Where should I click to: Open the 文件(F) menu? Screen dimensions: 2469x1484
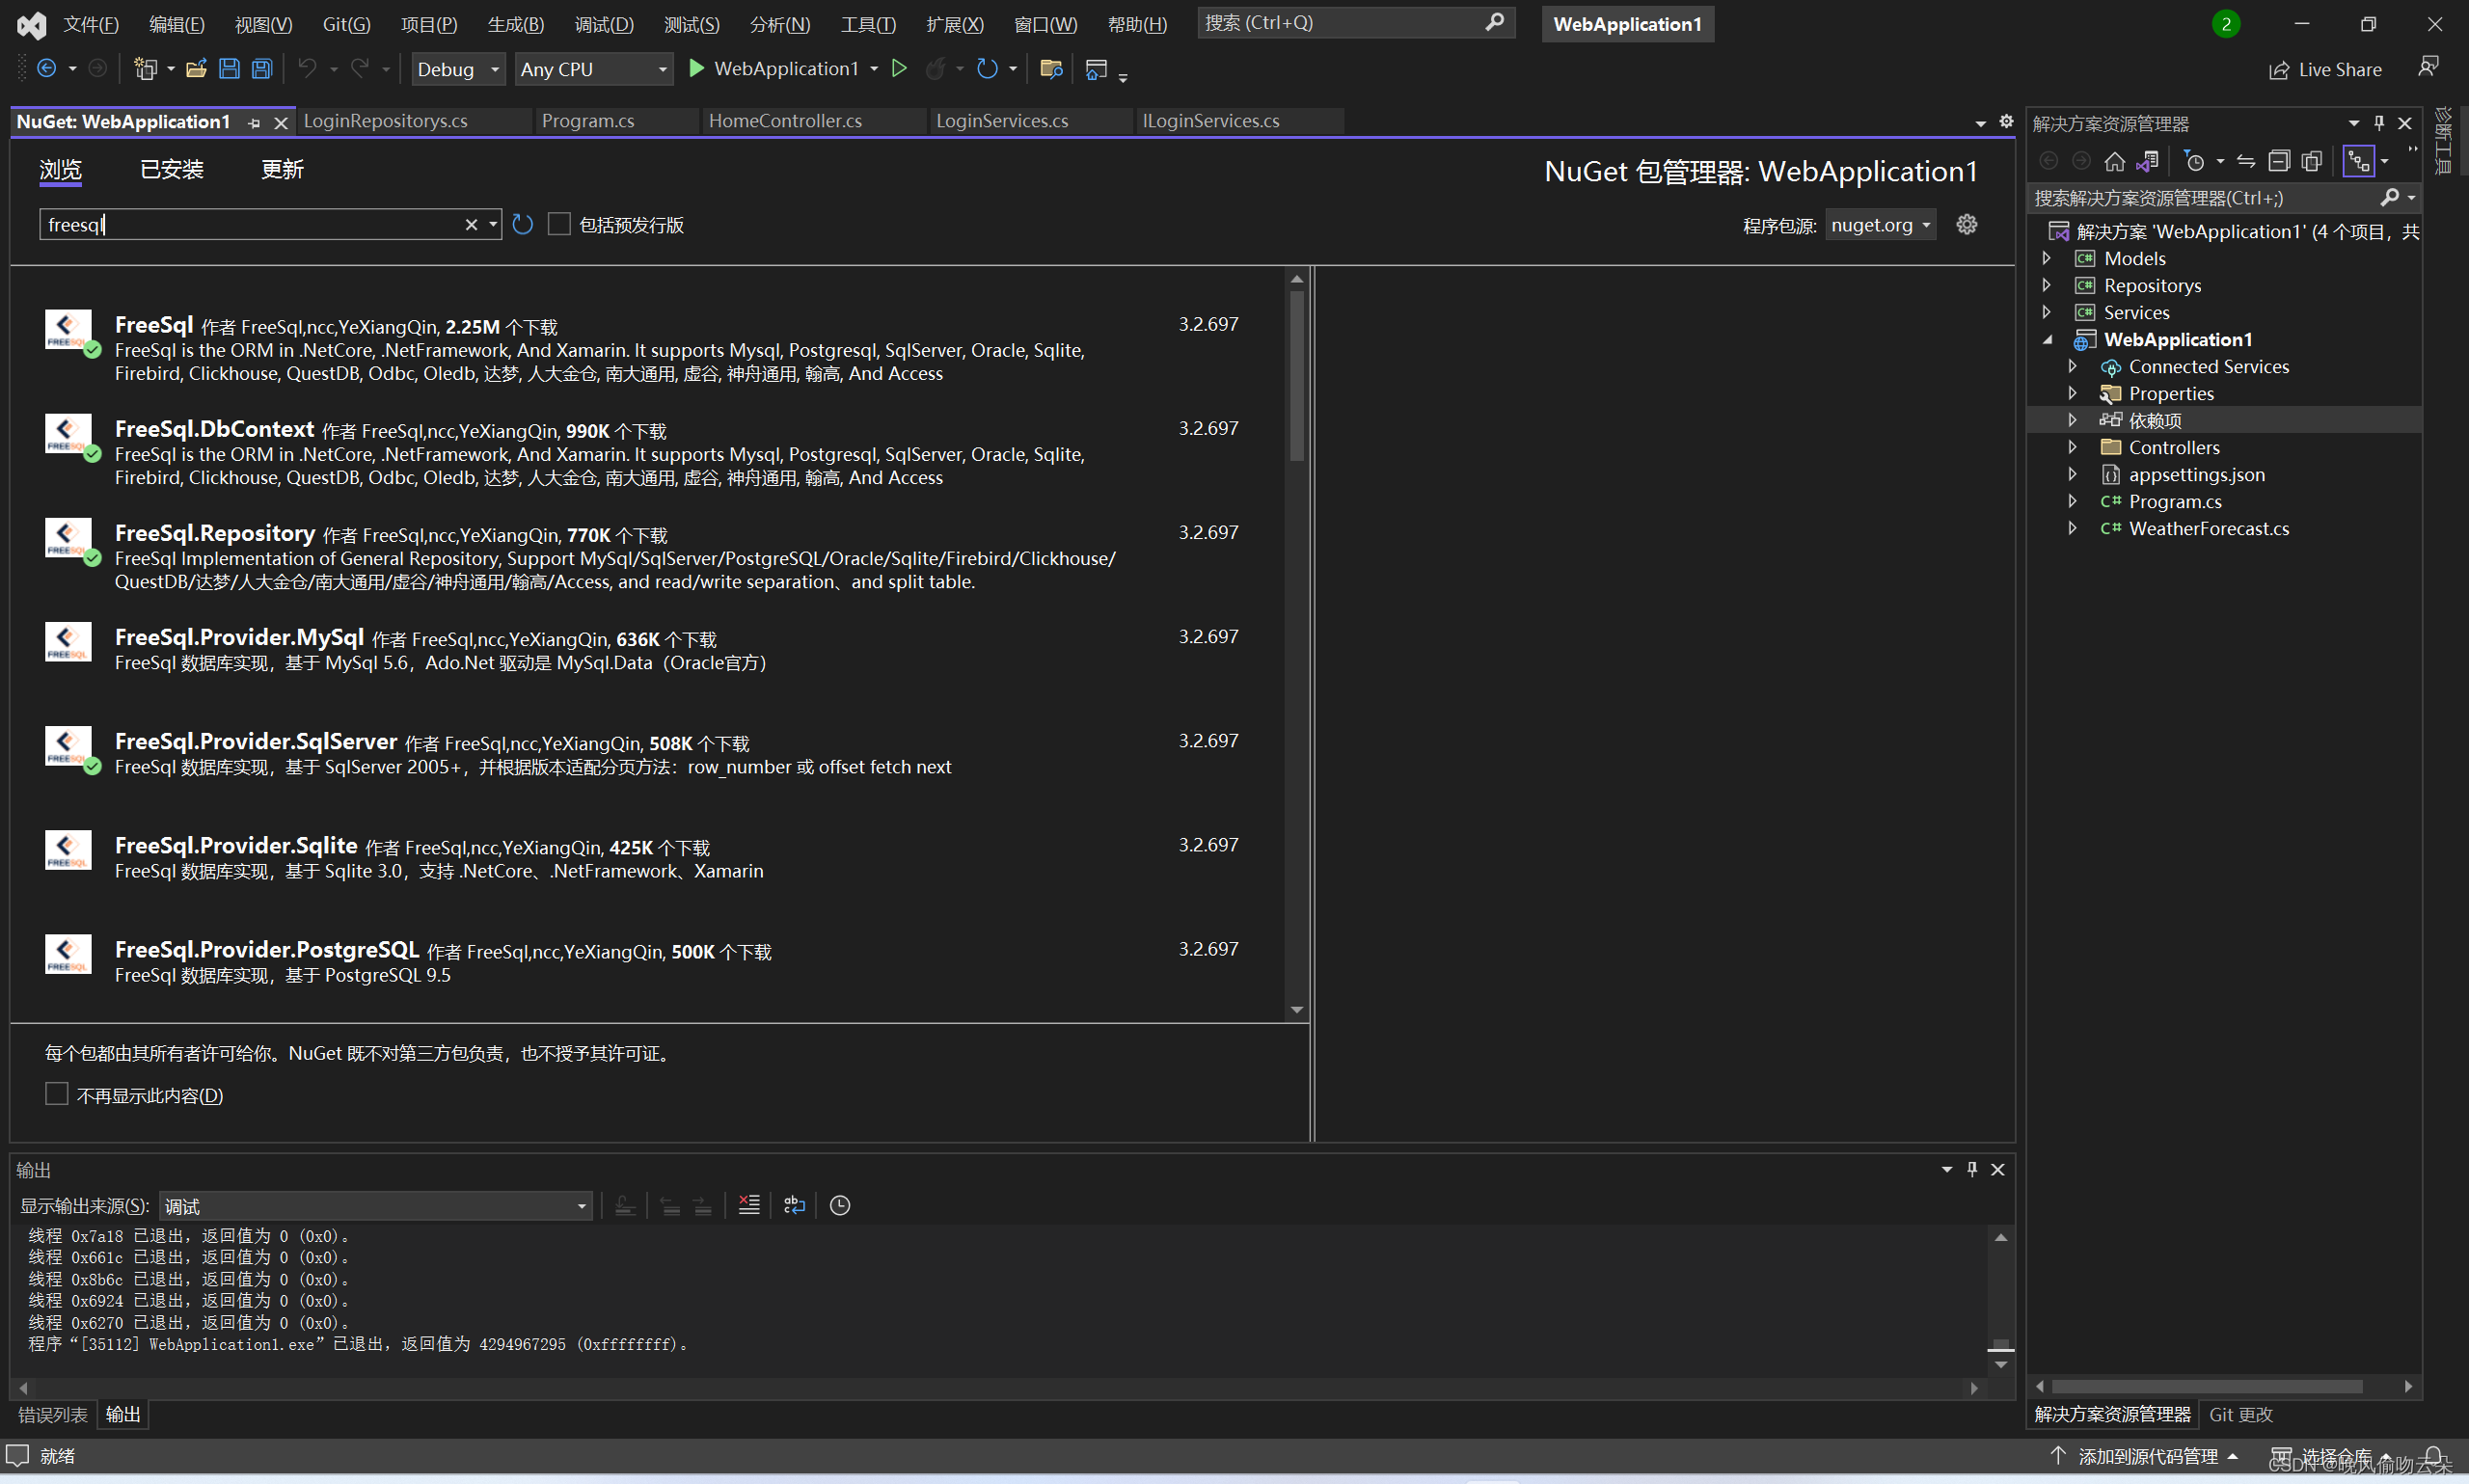[x=91, y=24]
